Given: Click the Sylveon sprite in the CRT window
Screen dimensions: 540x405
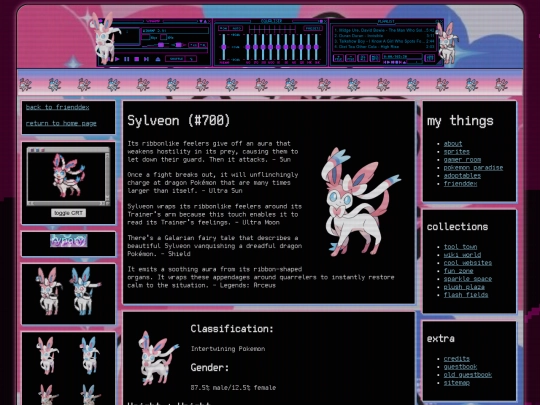Looking at the screenshot, I should 68,176.
